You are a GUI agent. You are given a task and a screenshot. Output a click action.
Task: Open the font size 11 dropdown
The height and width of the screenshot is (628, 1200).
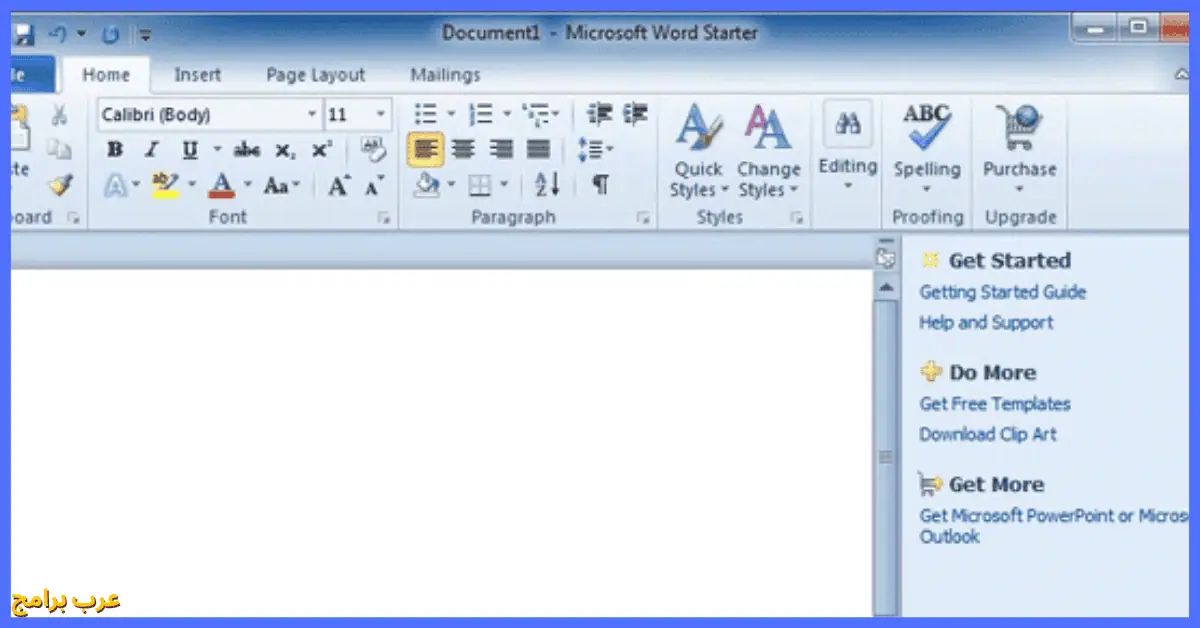coord(382,115)
